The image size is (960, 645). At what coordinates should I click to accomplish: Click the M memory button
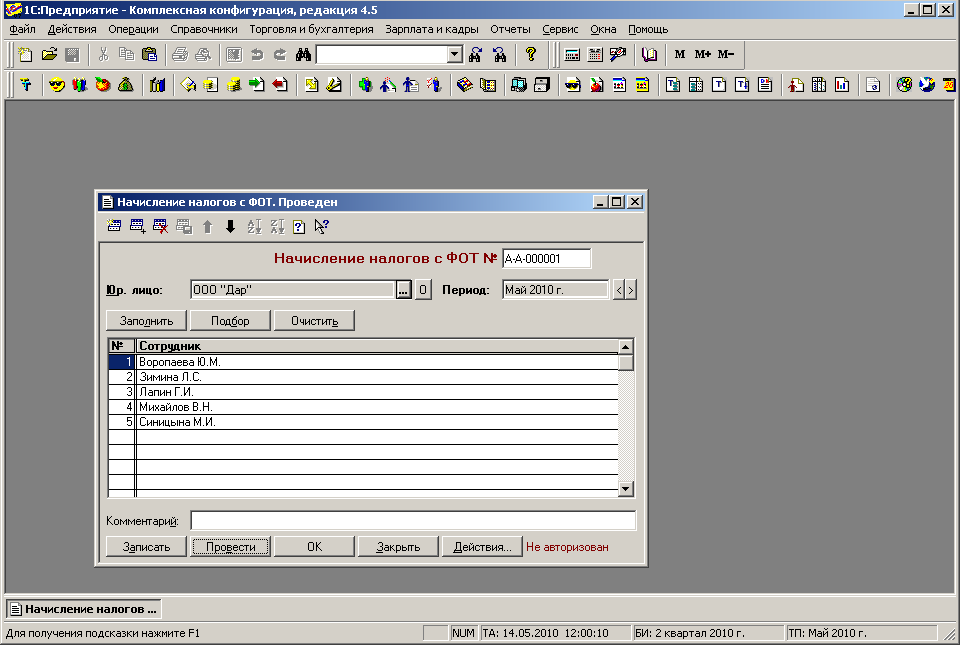[x=680, y=54]
